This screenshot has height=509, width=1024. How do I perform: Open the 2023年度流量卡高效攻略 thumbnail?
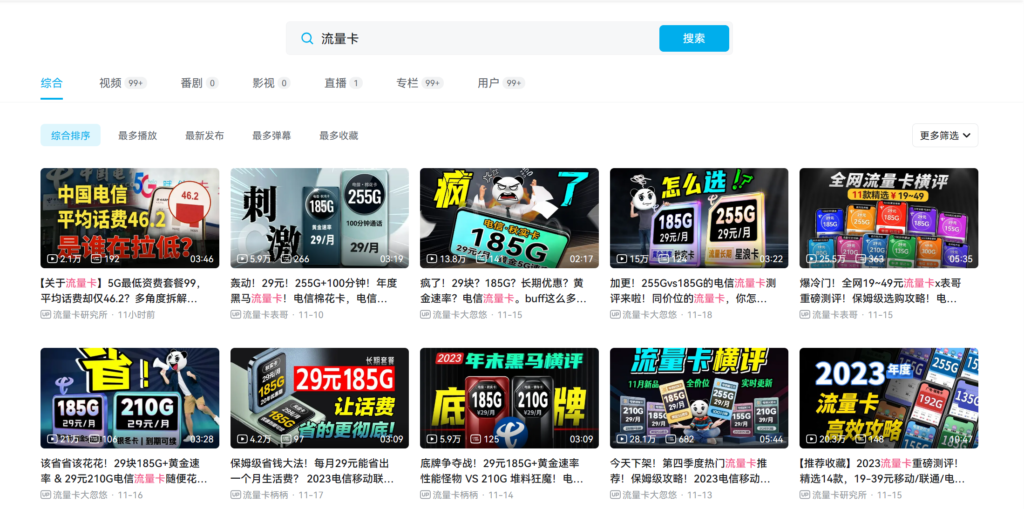click(889, 398)
